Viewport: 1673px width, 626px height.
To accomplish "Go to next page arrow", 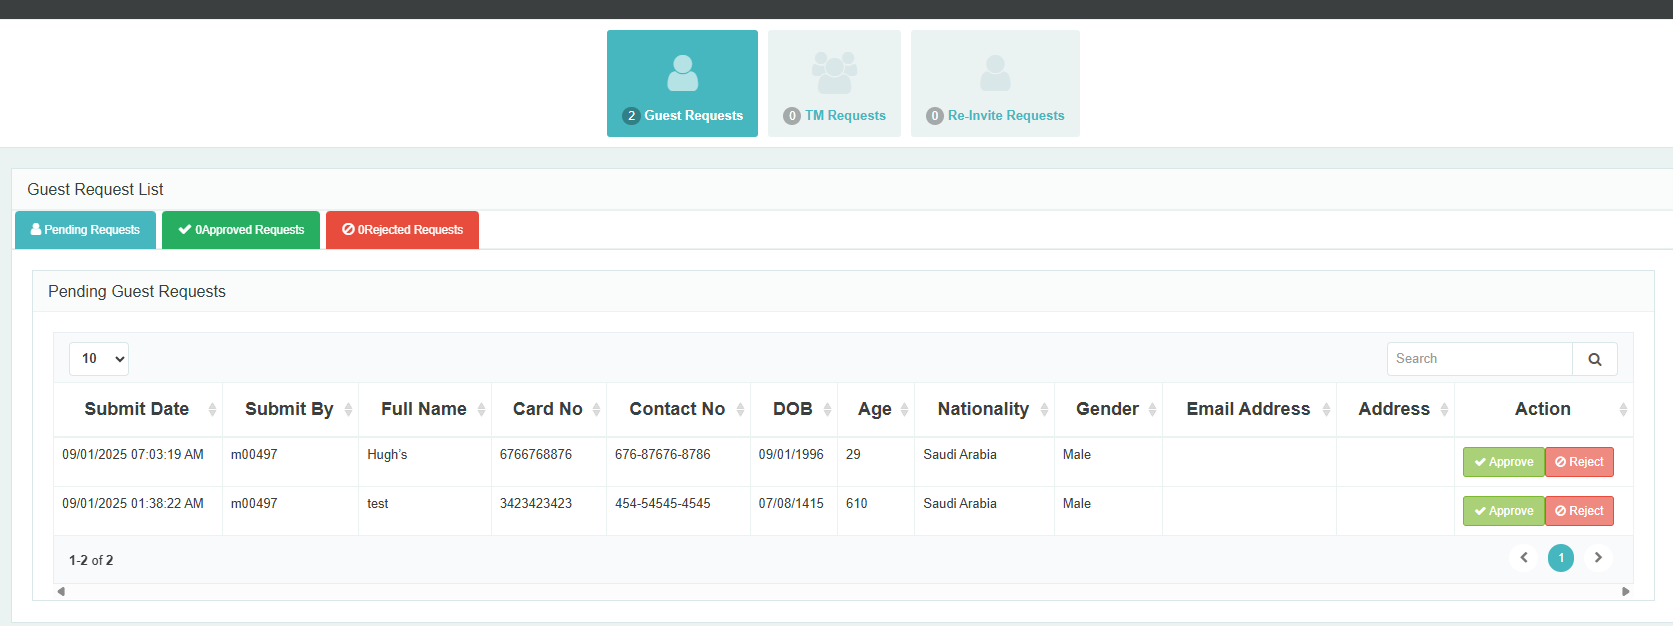I will (1598, 558).
